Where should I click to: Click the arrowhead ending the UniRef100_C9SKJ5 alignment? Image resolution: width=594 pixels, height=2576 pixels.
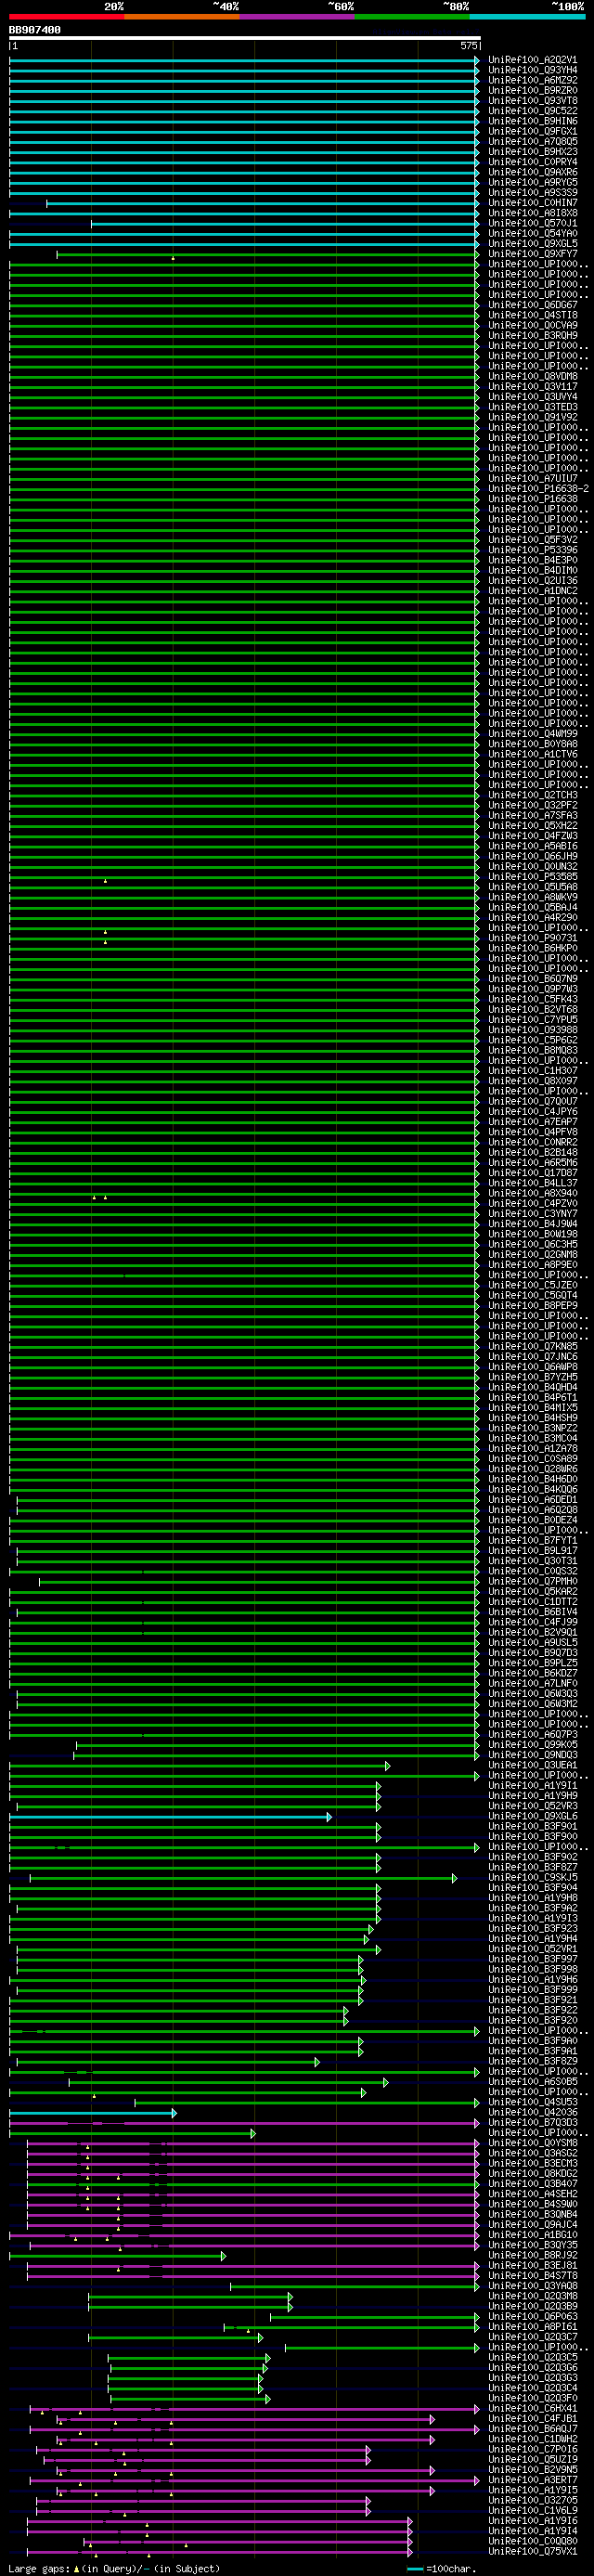pos(455,1877)
